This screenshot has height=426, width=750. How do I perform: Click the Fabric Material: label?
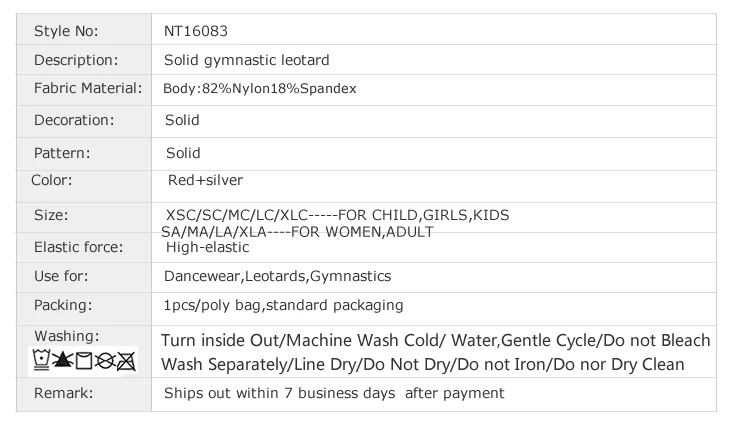pos(88,88)
